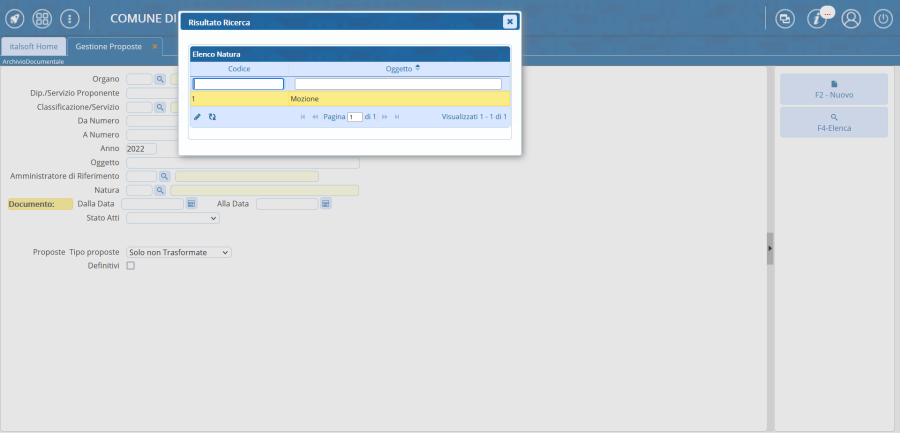Open the user profile icon
Image resolution: width=900 pixels, height=433 pixels.
click(851, 18)
